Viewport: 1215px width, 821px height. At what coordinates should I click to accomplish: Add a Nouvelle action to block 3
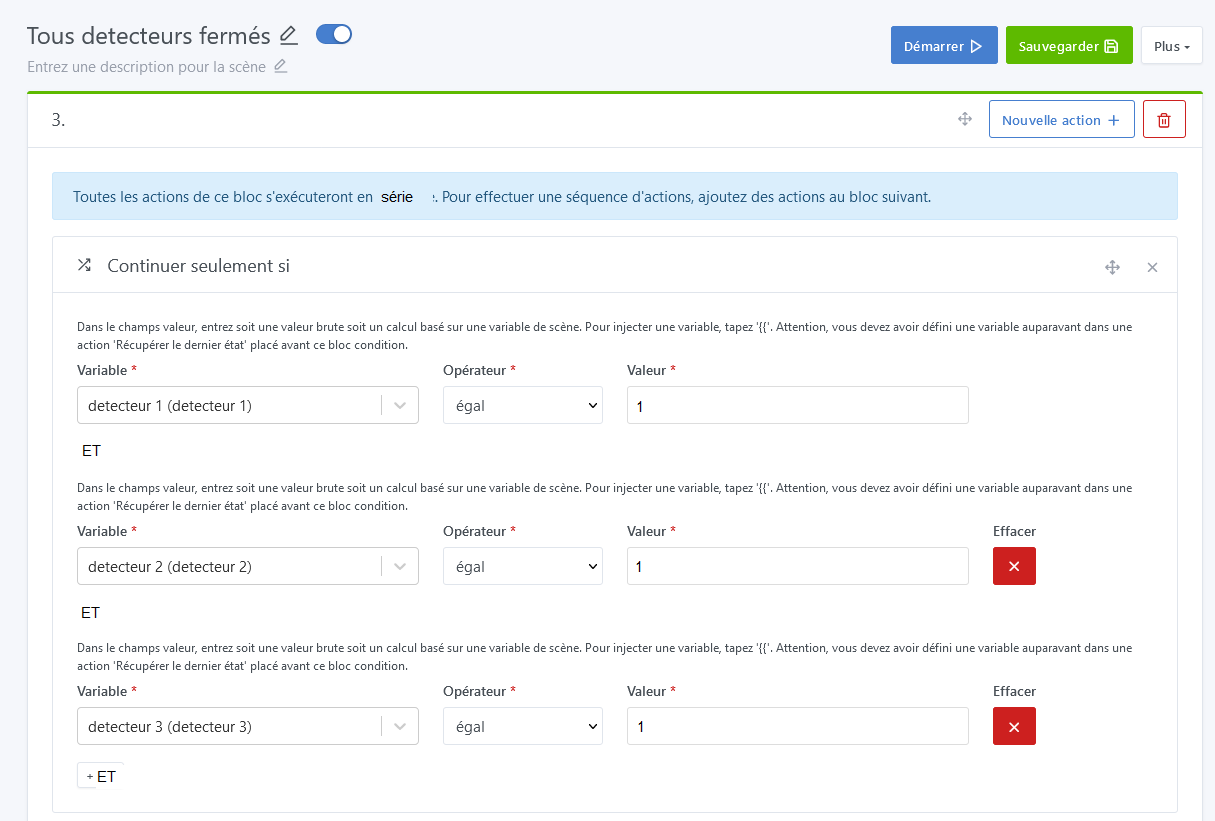coord(1061,120)
